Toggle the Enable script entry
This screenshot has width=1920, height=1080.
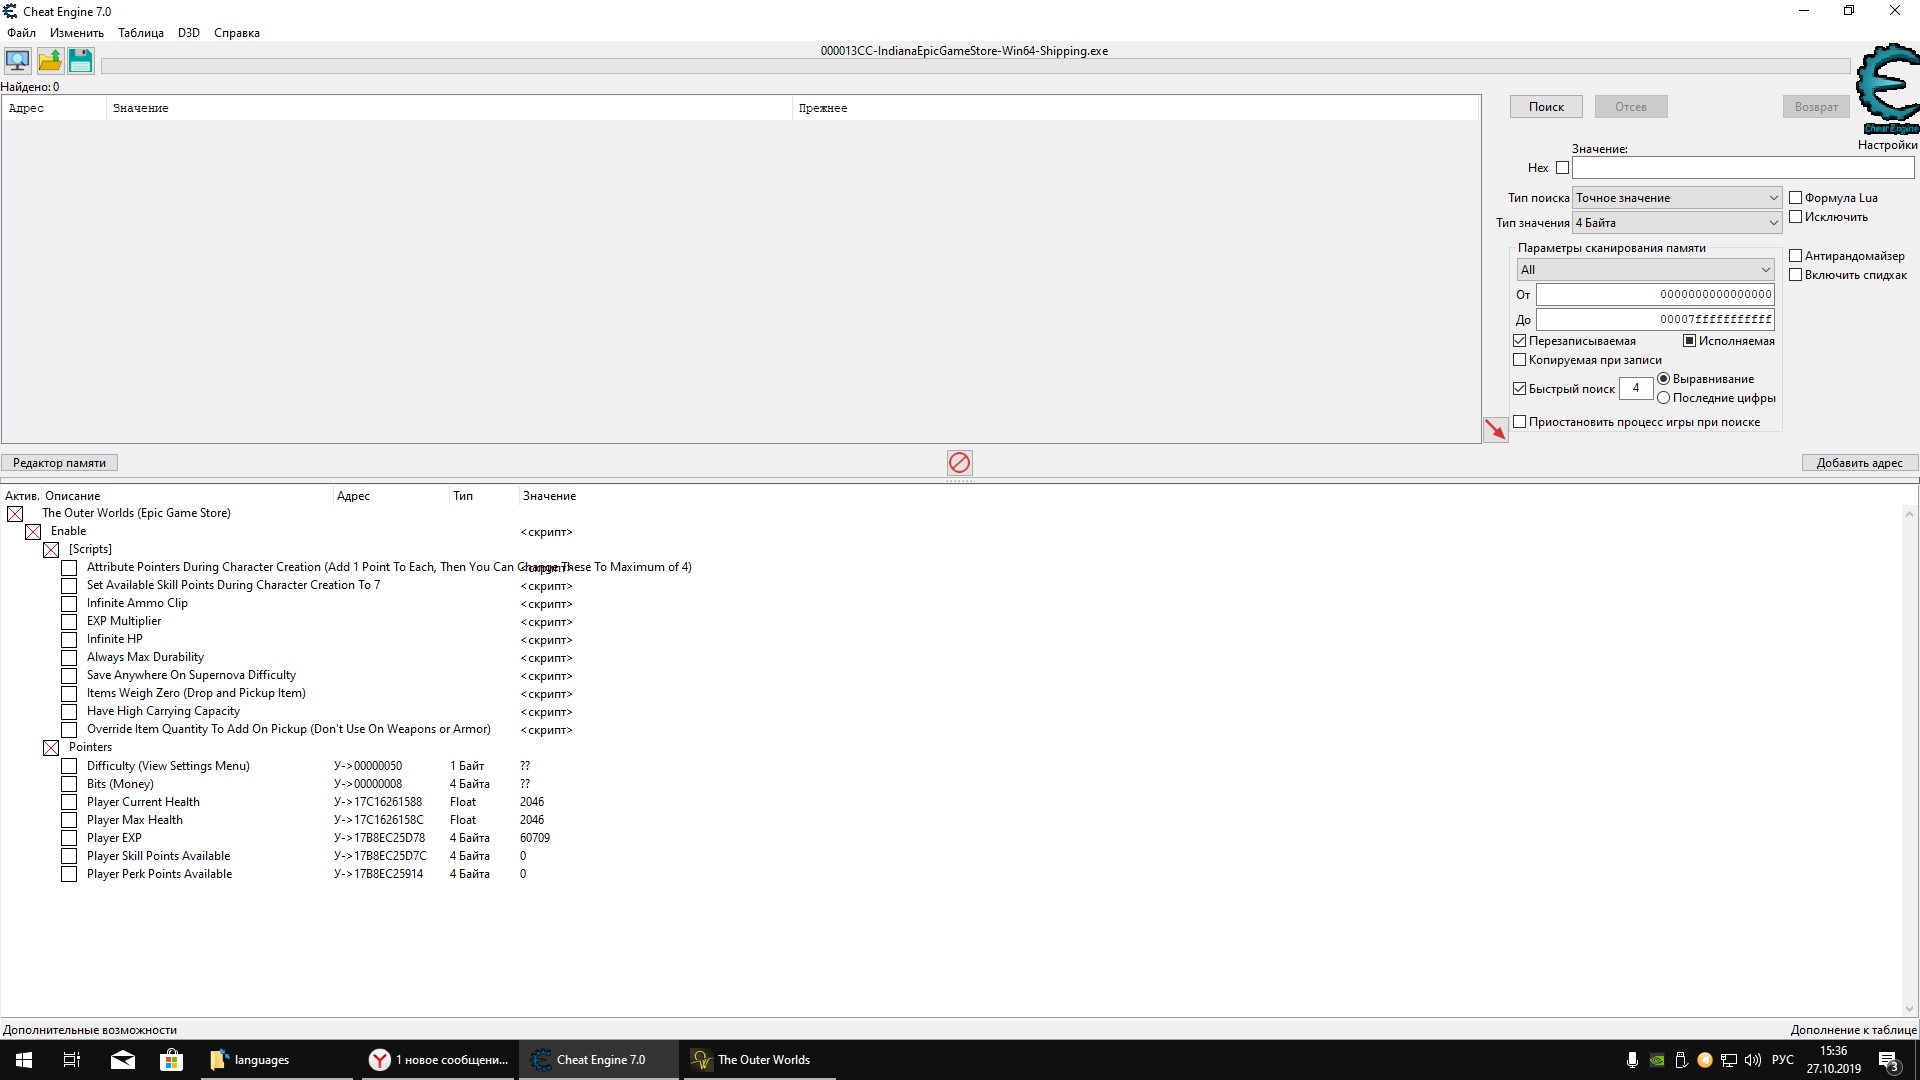coord(33,532)
